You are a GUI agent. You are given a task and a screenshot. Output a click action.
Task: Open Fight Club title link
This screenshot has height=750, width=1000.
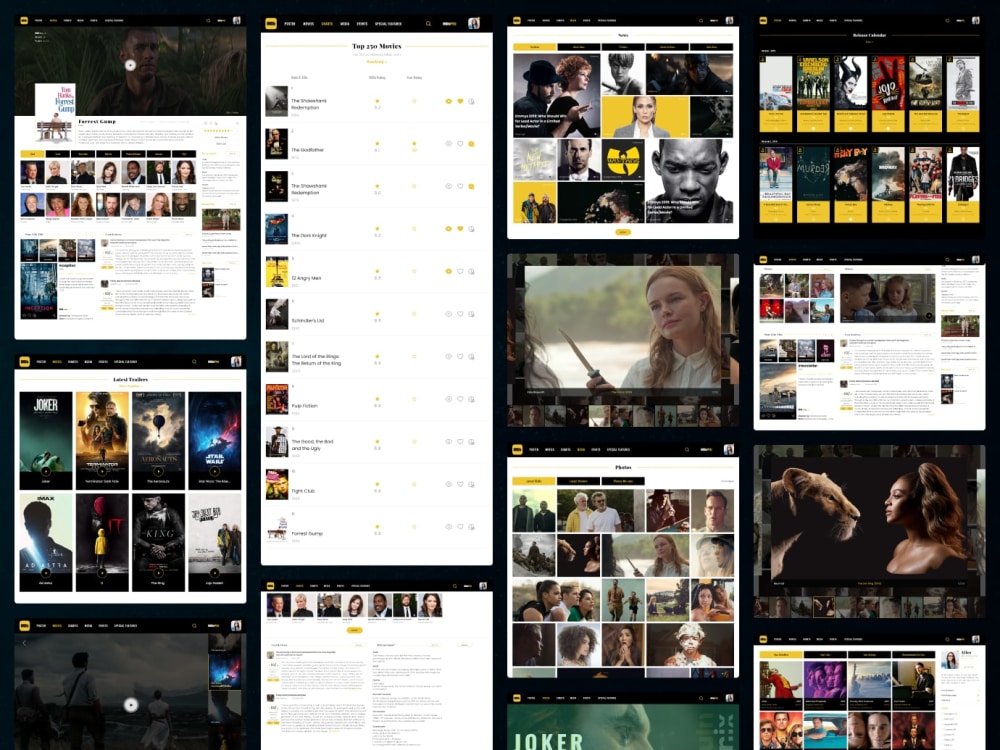click(x=303, y=491)
